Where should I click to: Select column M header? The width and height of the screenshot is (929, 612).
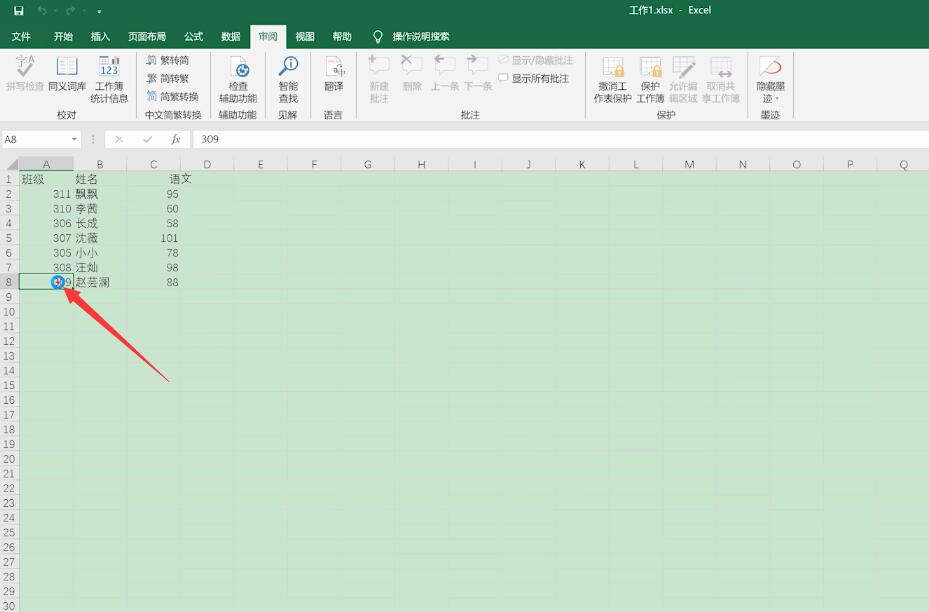tap(689, 164)
